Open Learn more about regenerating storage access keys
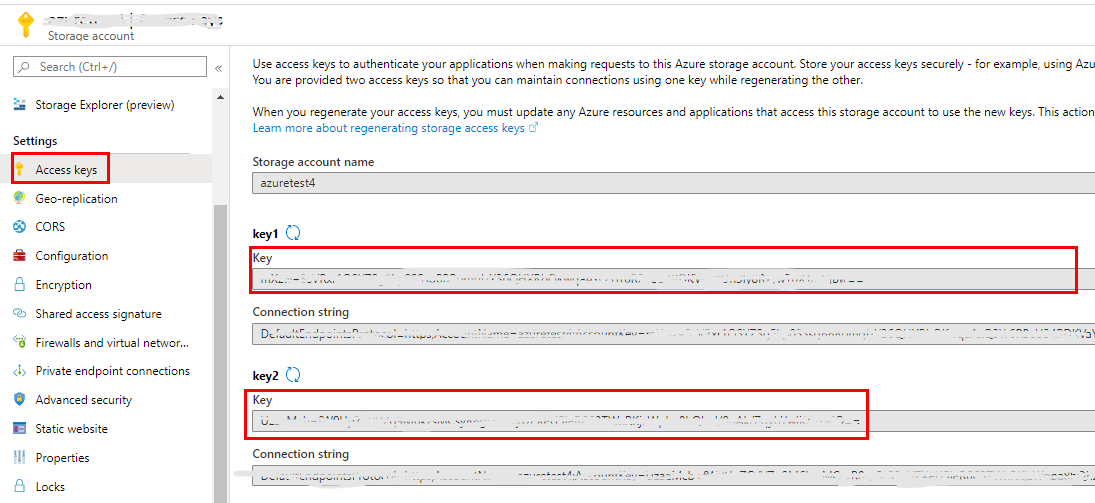This screenshot has height=503, width=1095. click(x=395, y=128)
